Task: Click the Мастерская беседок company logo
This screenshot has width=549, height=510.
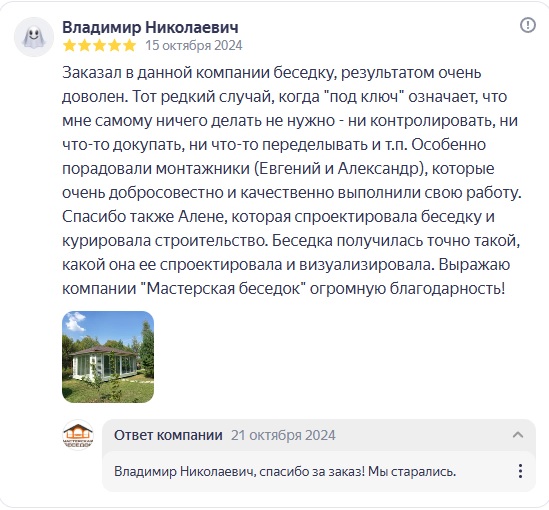Action: click(x=78, y=435)
